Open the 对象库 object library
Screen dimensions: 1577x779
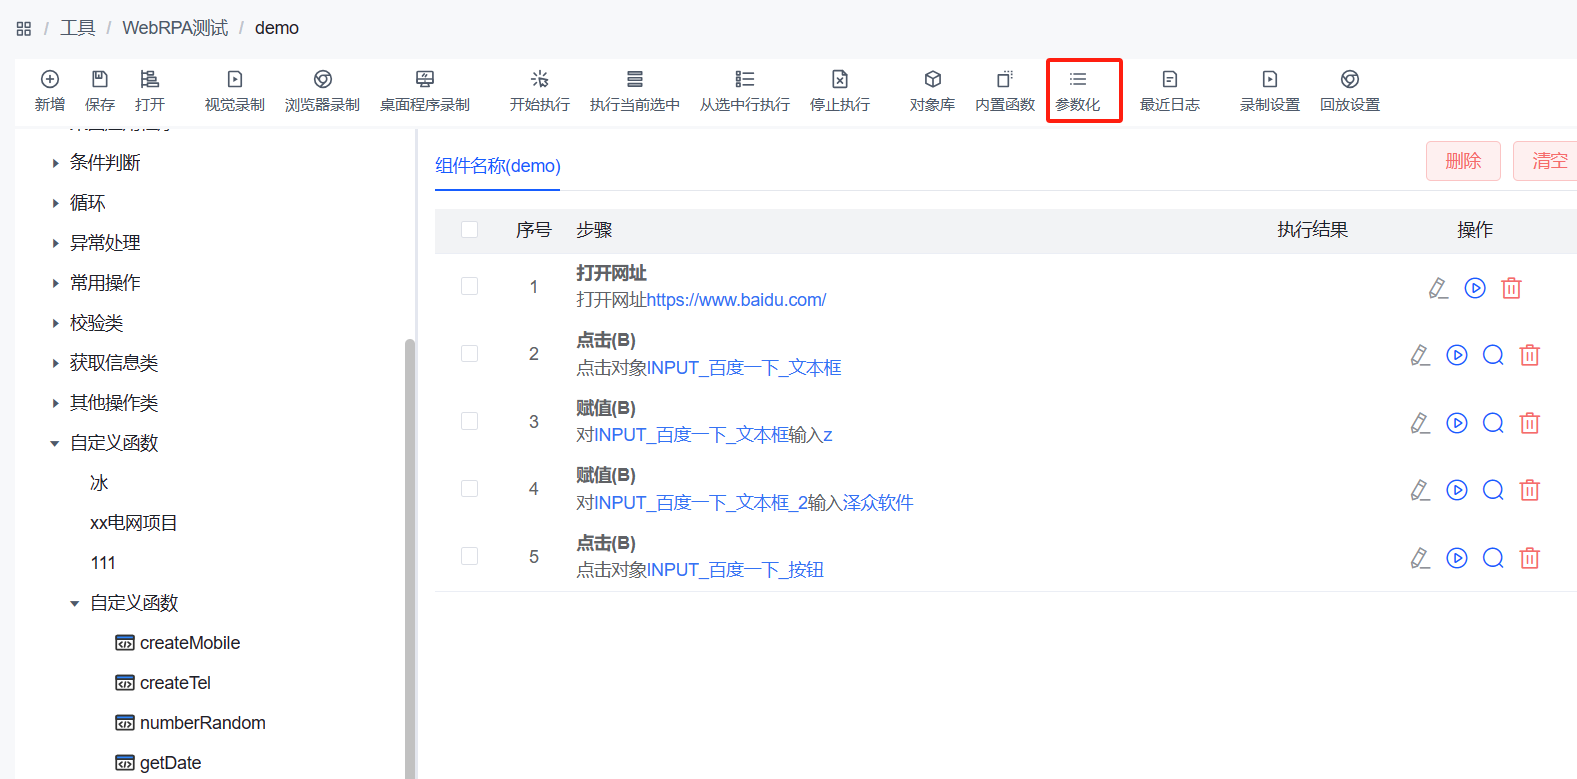pyautogui.click(x=932, y=80)
